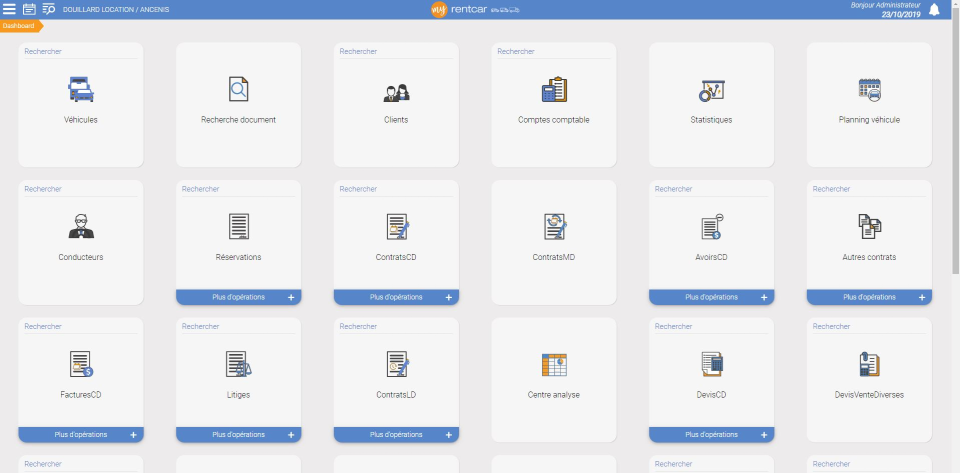Open the Litiges scales icon
The image size is (960, 473).
coord(239,363)
